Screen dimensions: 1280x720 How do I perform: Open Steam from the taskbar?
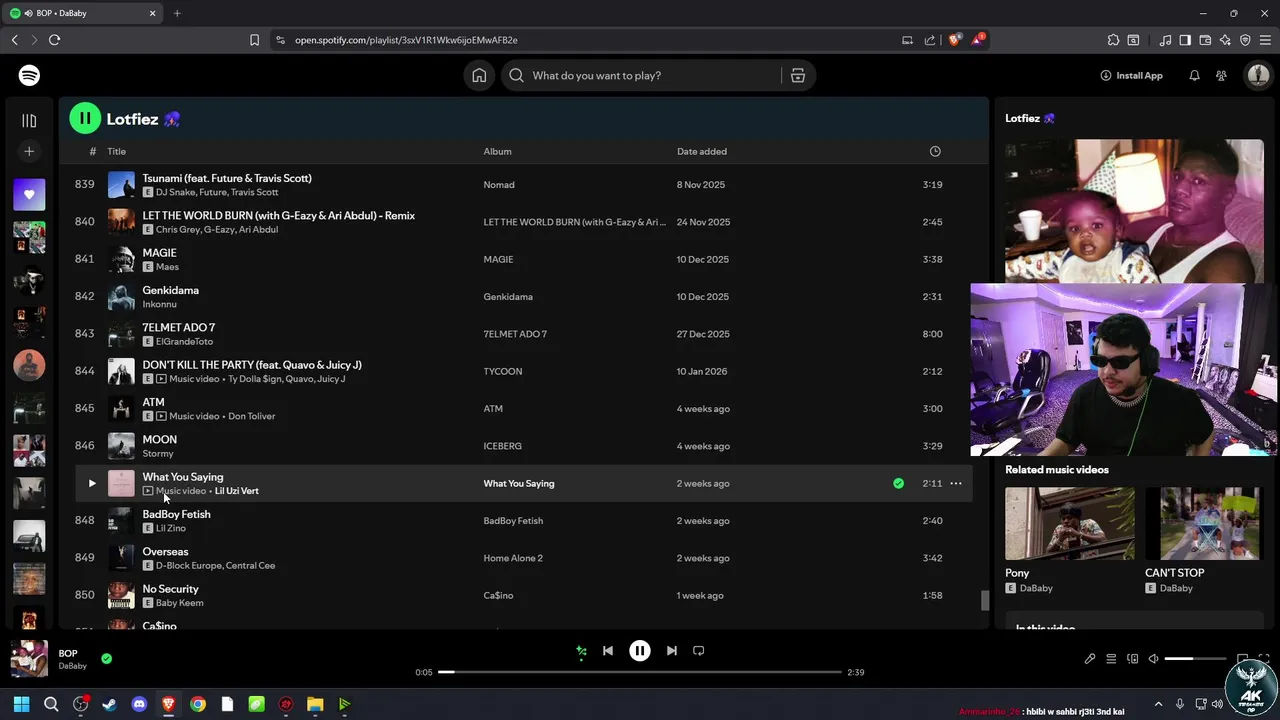tap(109, 704)
